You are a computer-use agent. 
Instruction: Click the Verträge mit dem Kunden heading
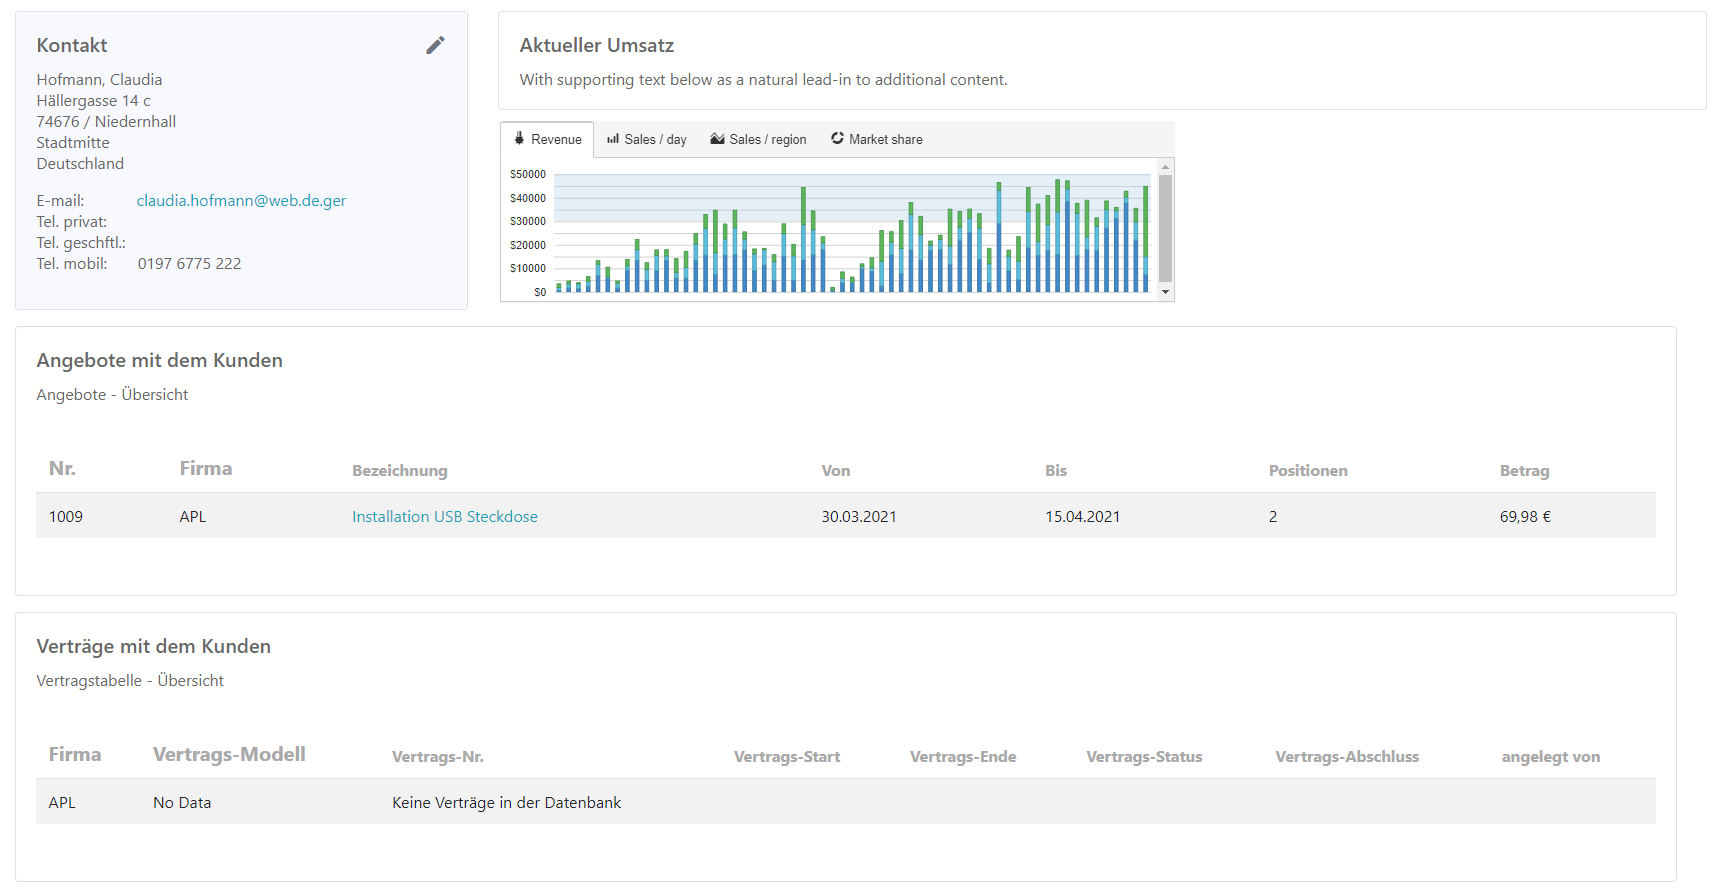coord(154,646)
